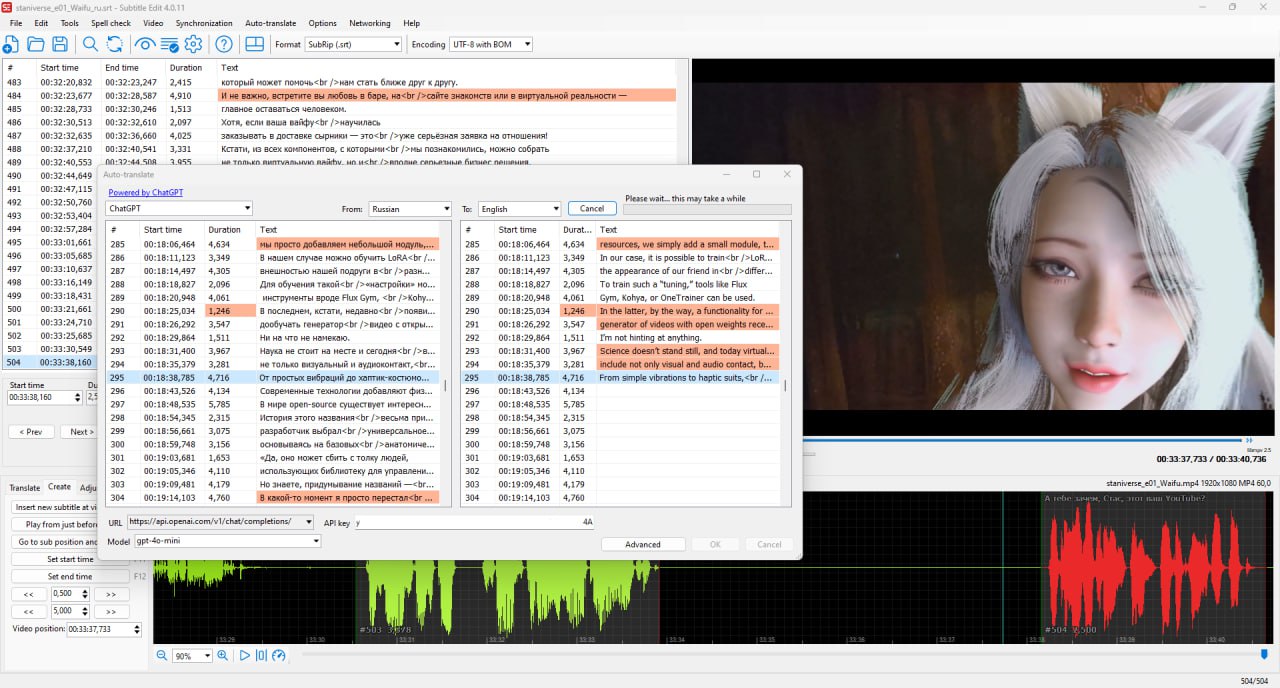Click the New subtitle file icon
The width and height of the screenshot is (1280, 688).
coord(11,44)
